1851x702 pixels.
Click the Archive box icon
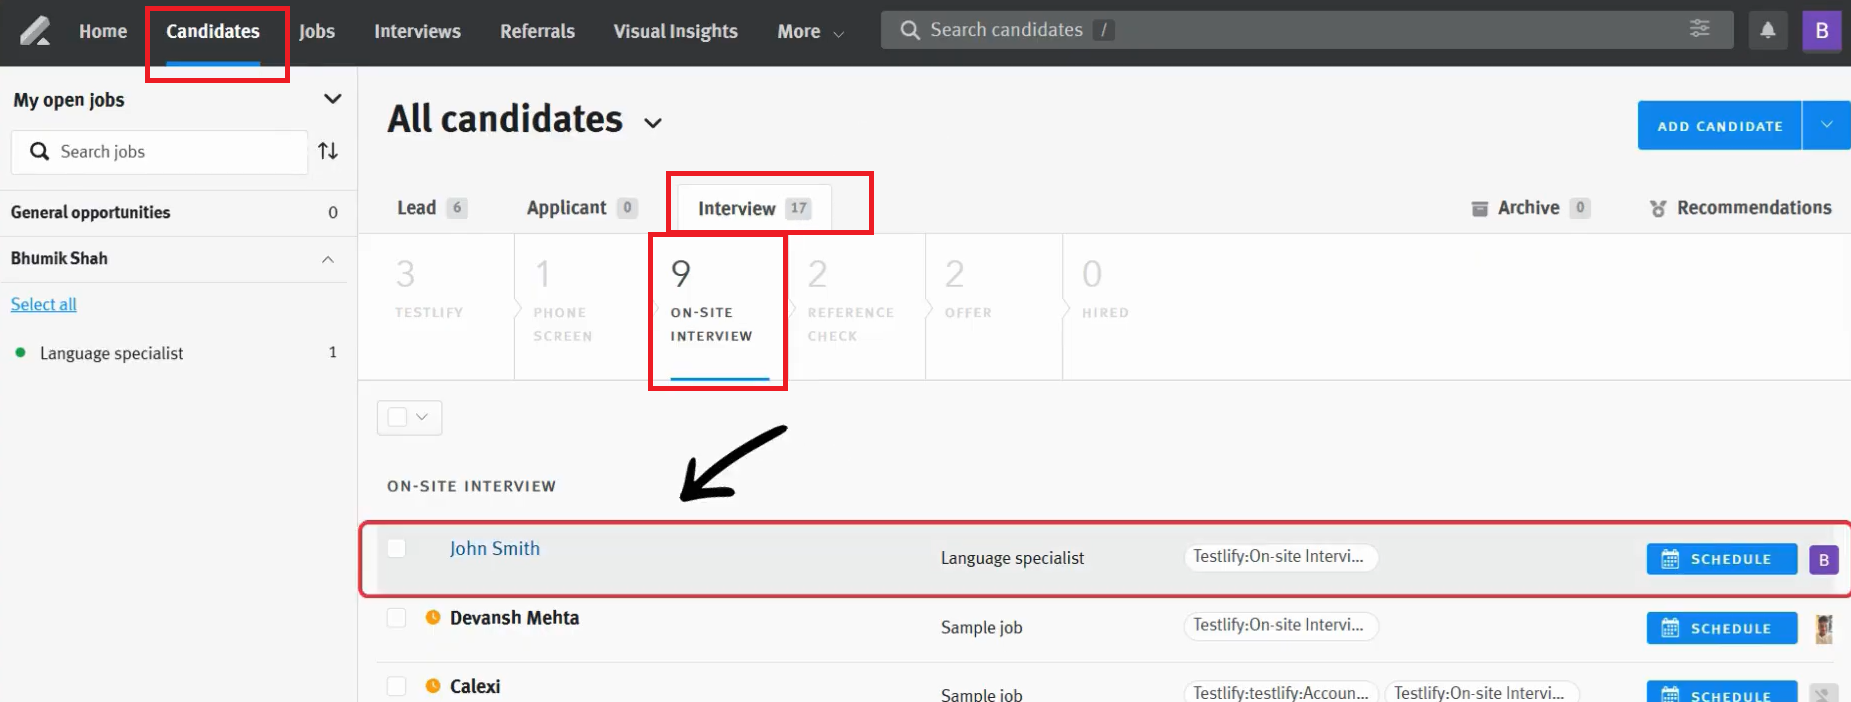point(1480,208)
